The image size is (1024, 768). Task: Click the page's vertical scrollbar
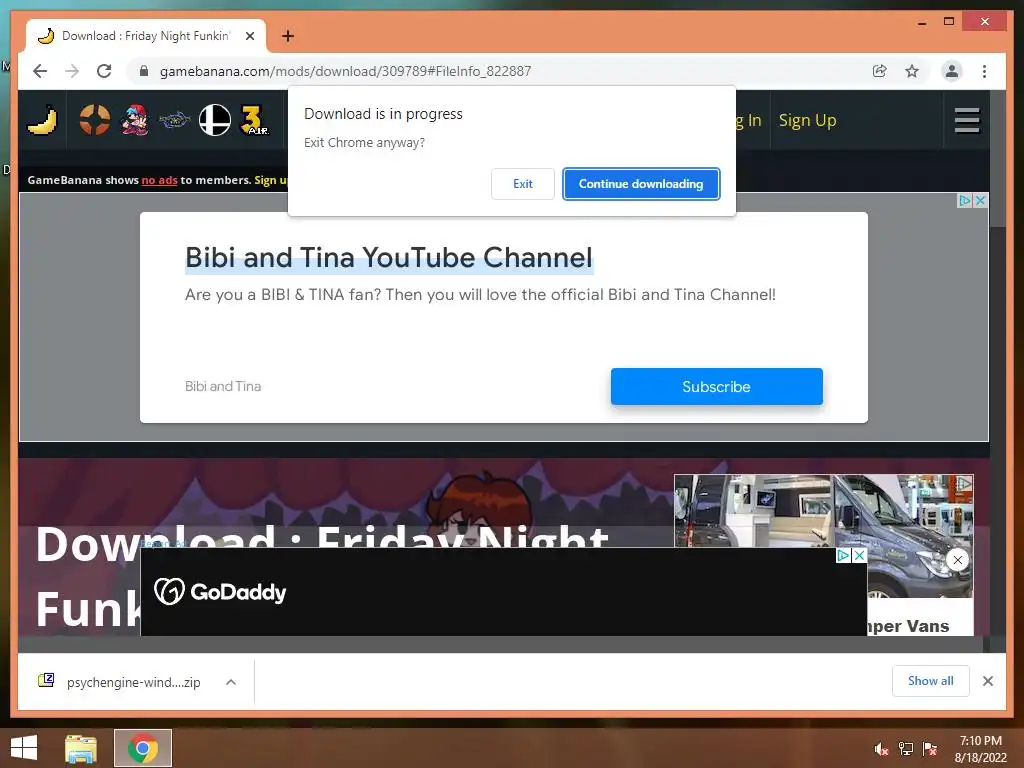pos(997,369)
